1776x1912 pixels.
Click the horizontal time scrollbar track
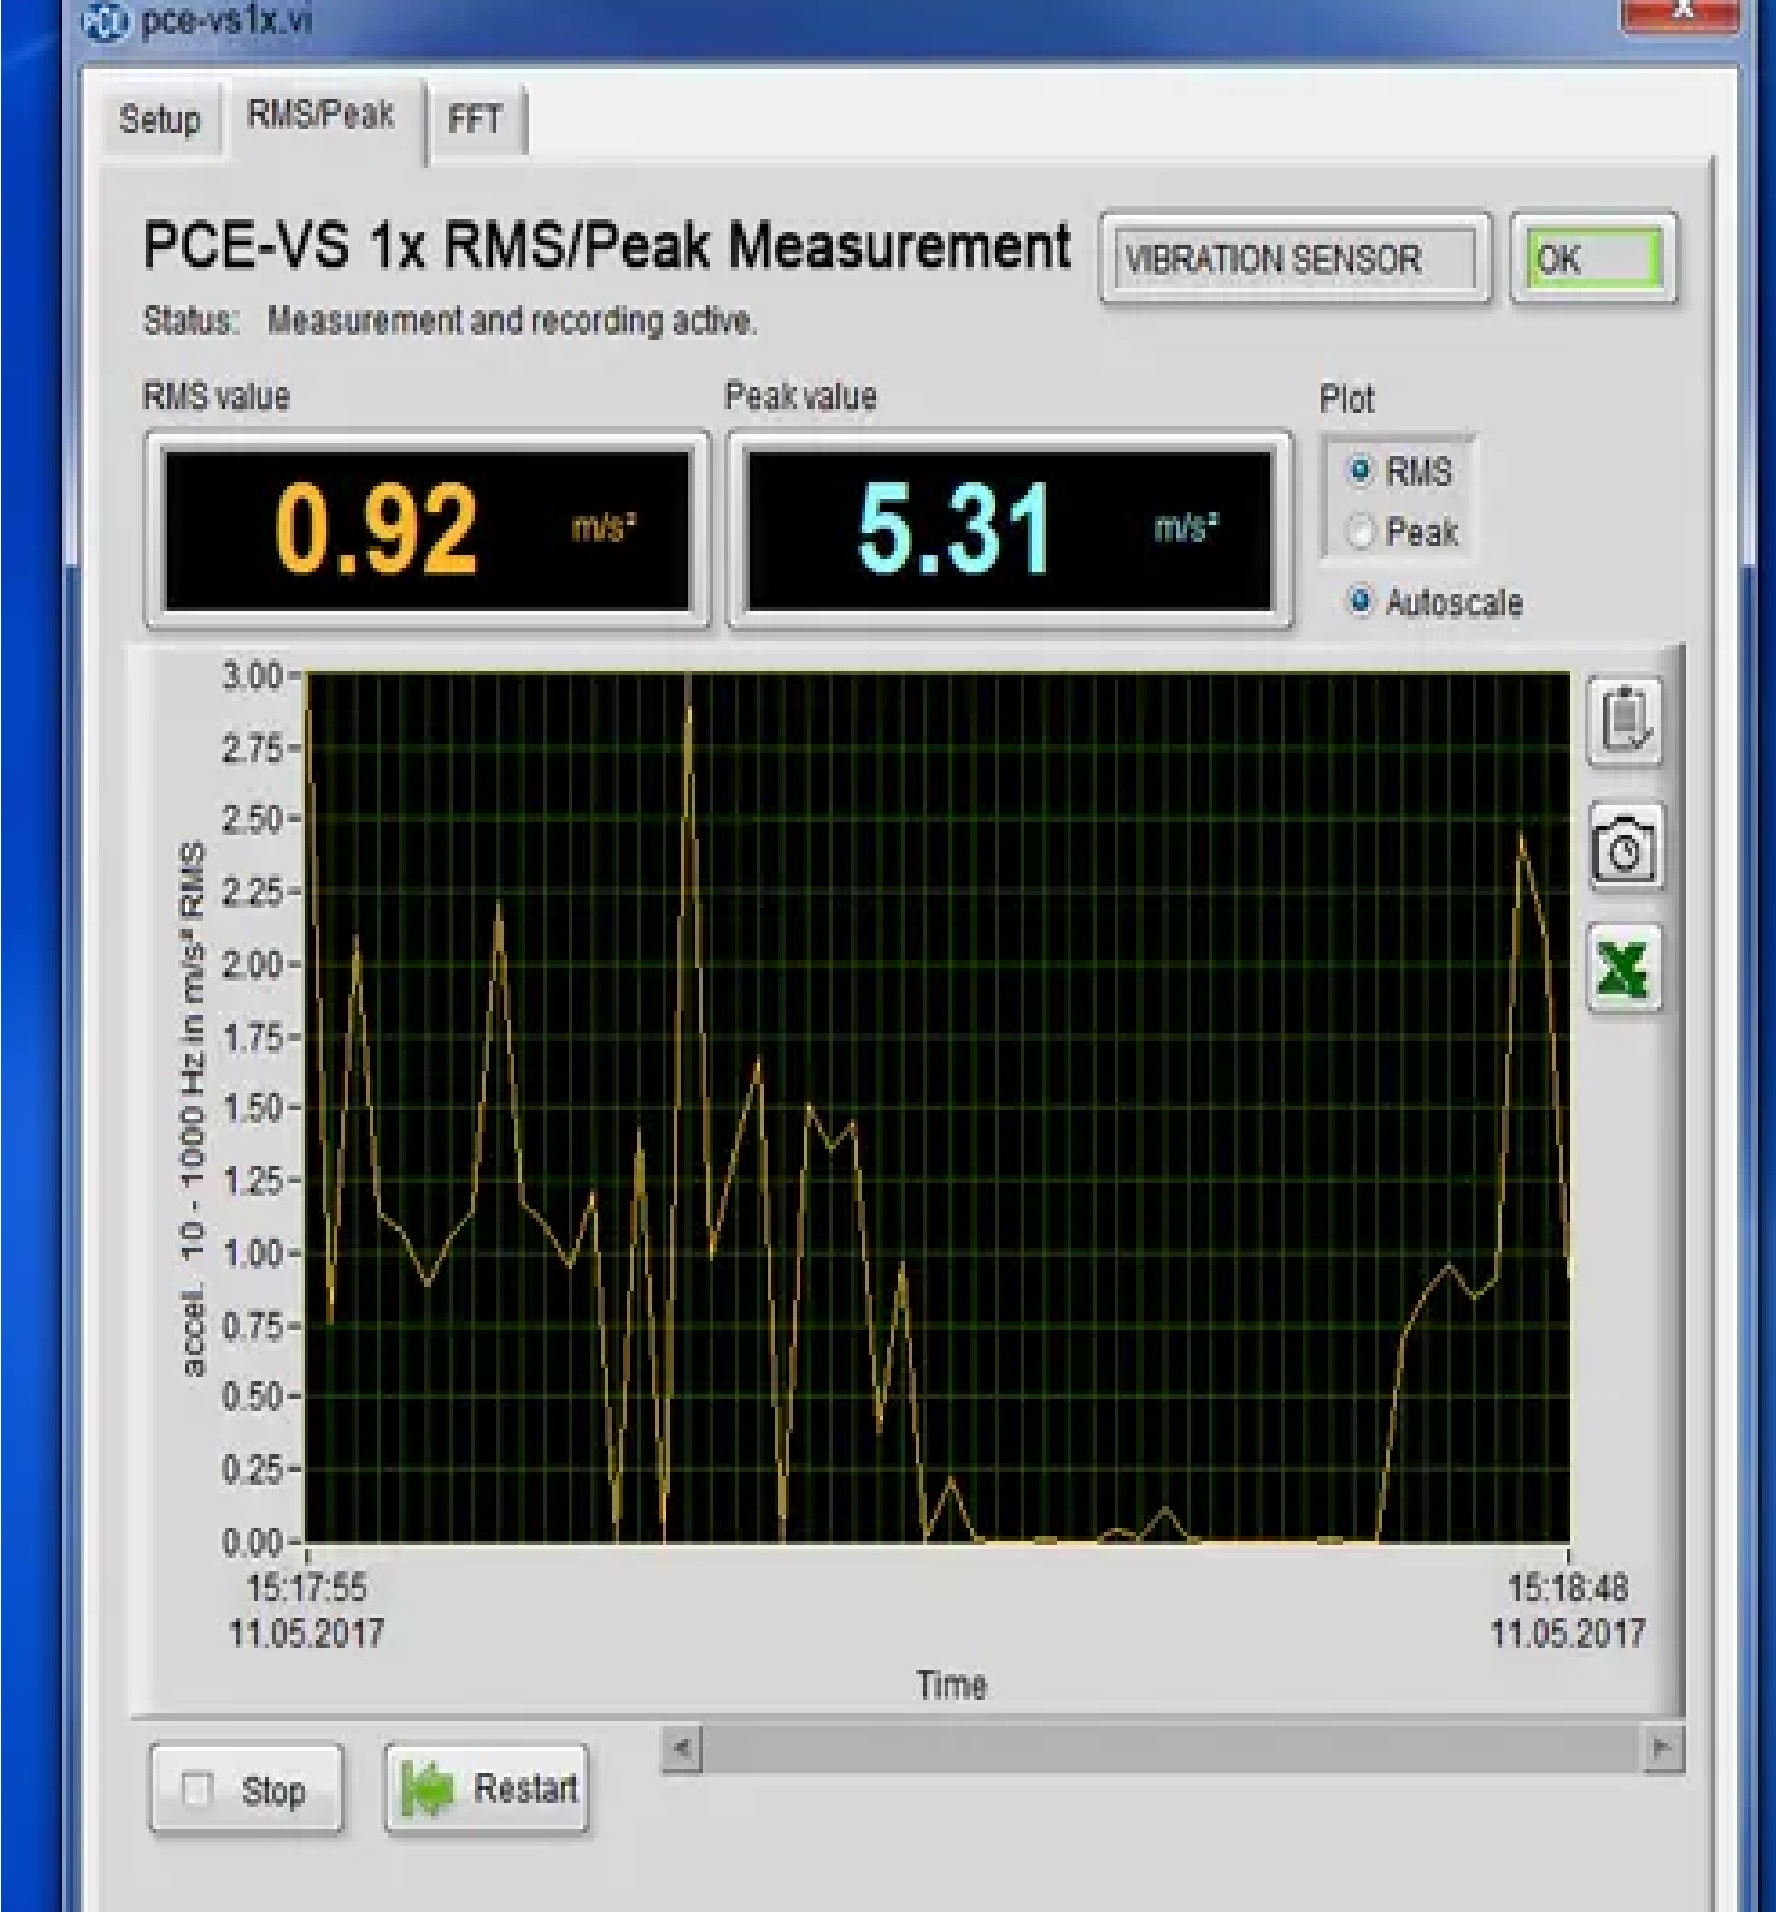(1173, 1749)
